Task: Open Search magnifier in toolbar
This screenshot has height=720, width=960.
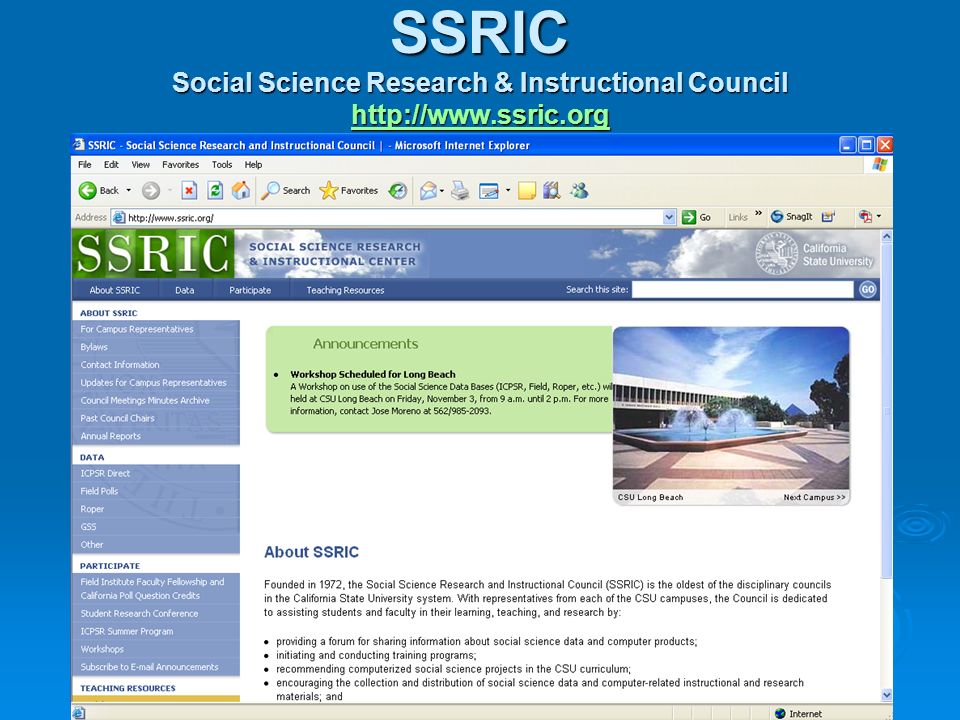Action: click(x=286, y=191)
